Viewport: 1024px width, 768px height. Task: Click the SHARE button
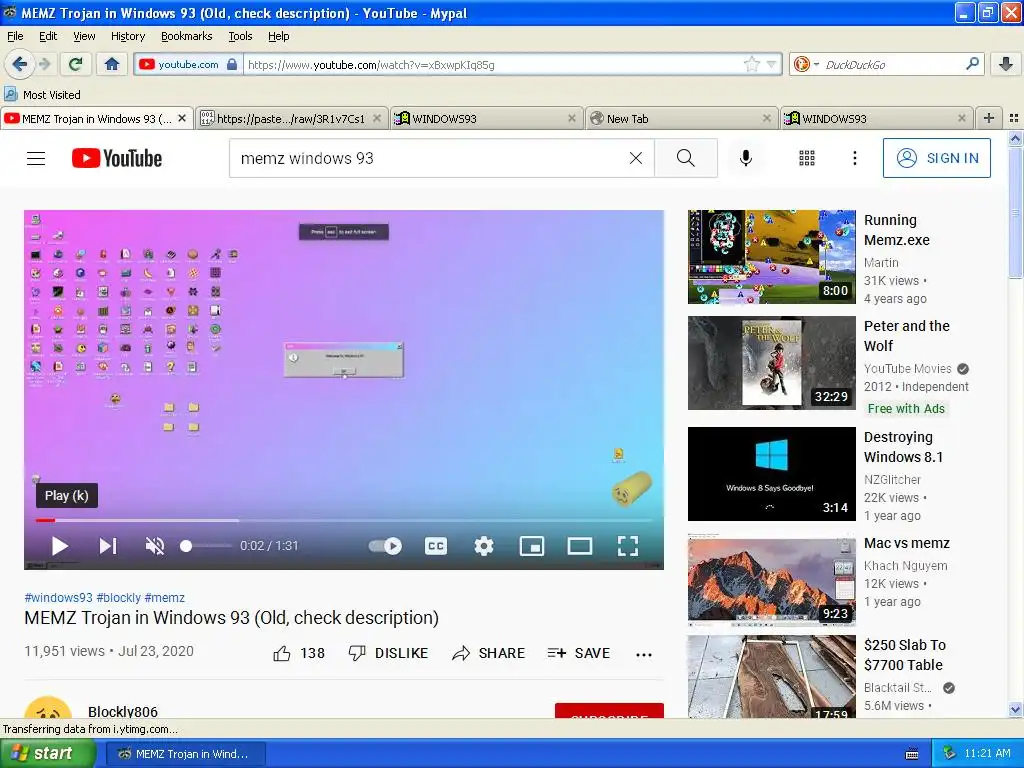click(x=488, y=653)
